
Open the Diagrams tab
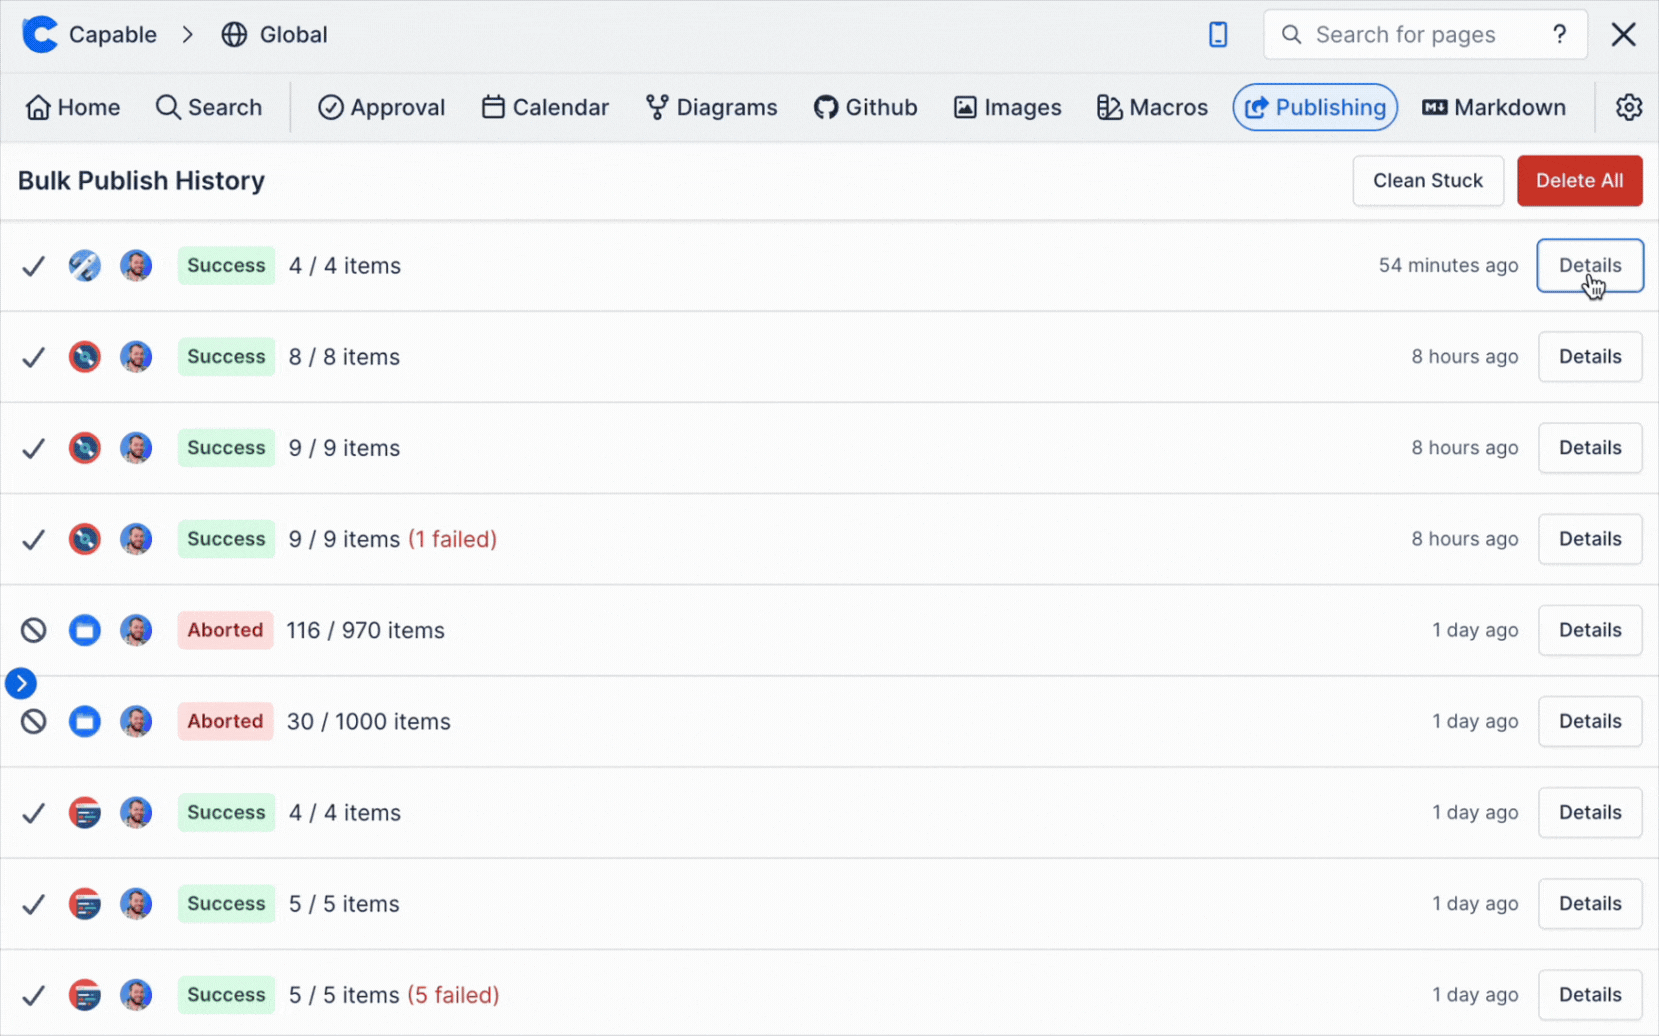[x=711, y=107]
